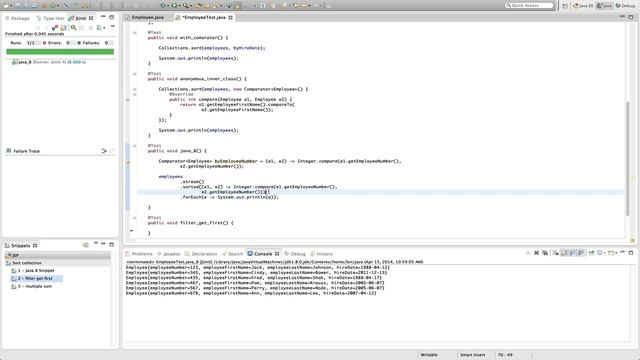Show the Declaration tab
Image resolution: width=640 pixels, height=360 pixels.
201,254
